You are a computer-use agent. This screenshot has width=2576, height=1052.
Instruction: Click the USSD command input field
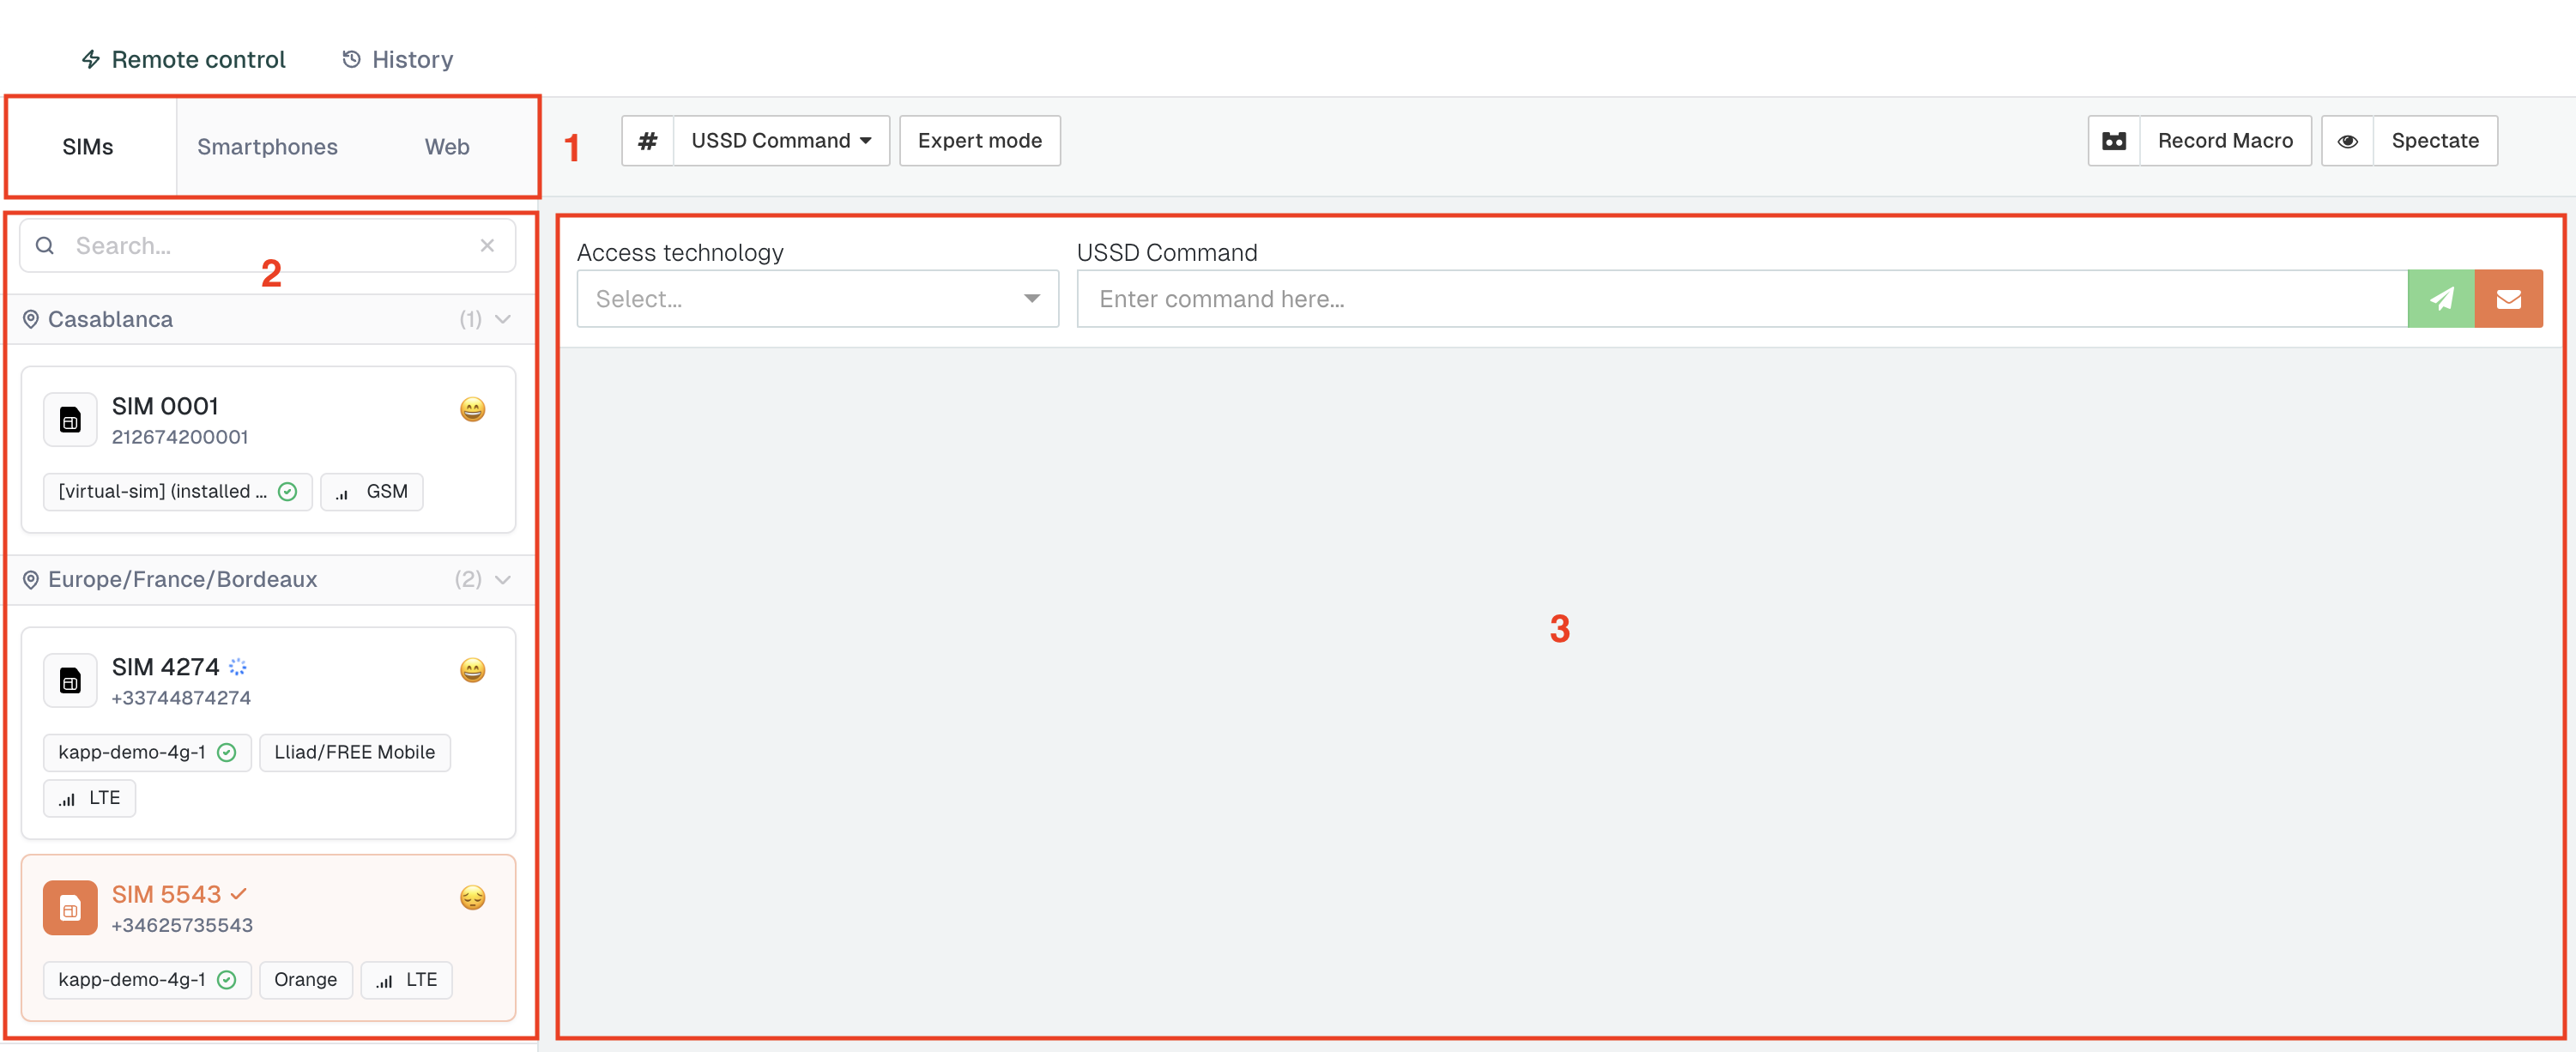click(1740, 299)
